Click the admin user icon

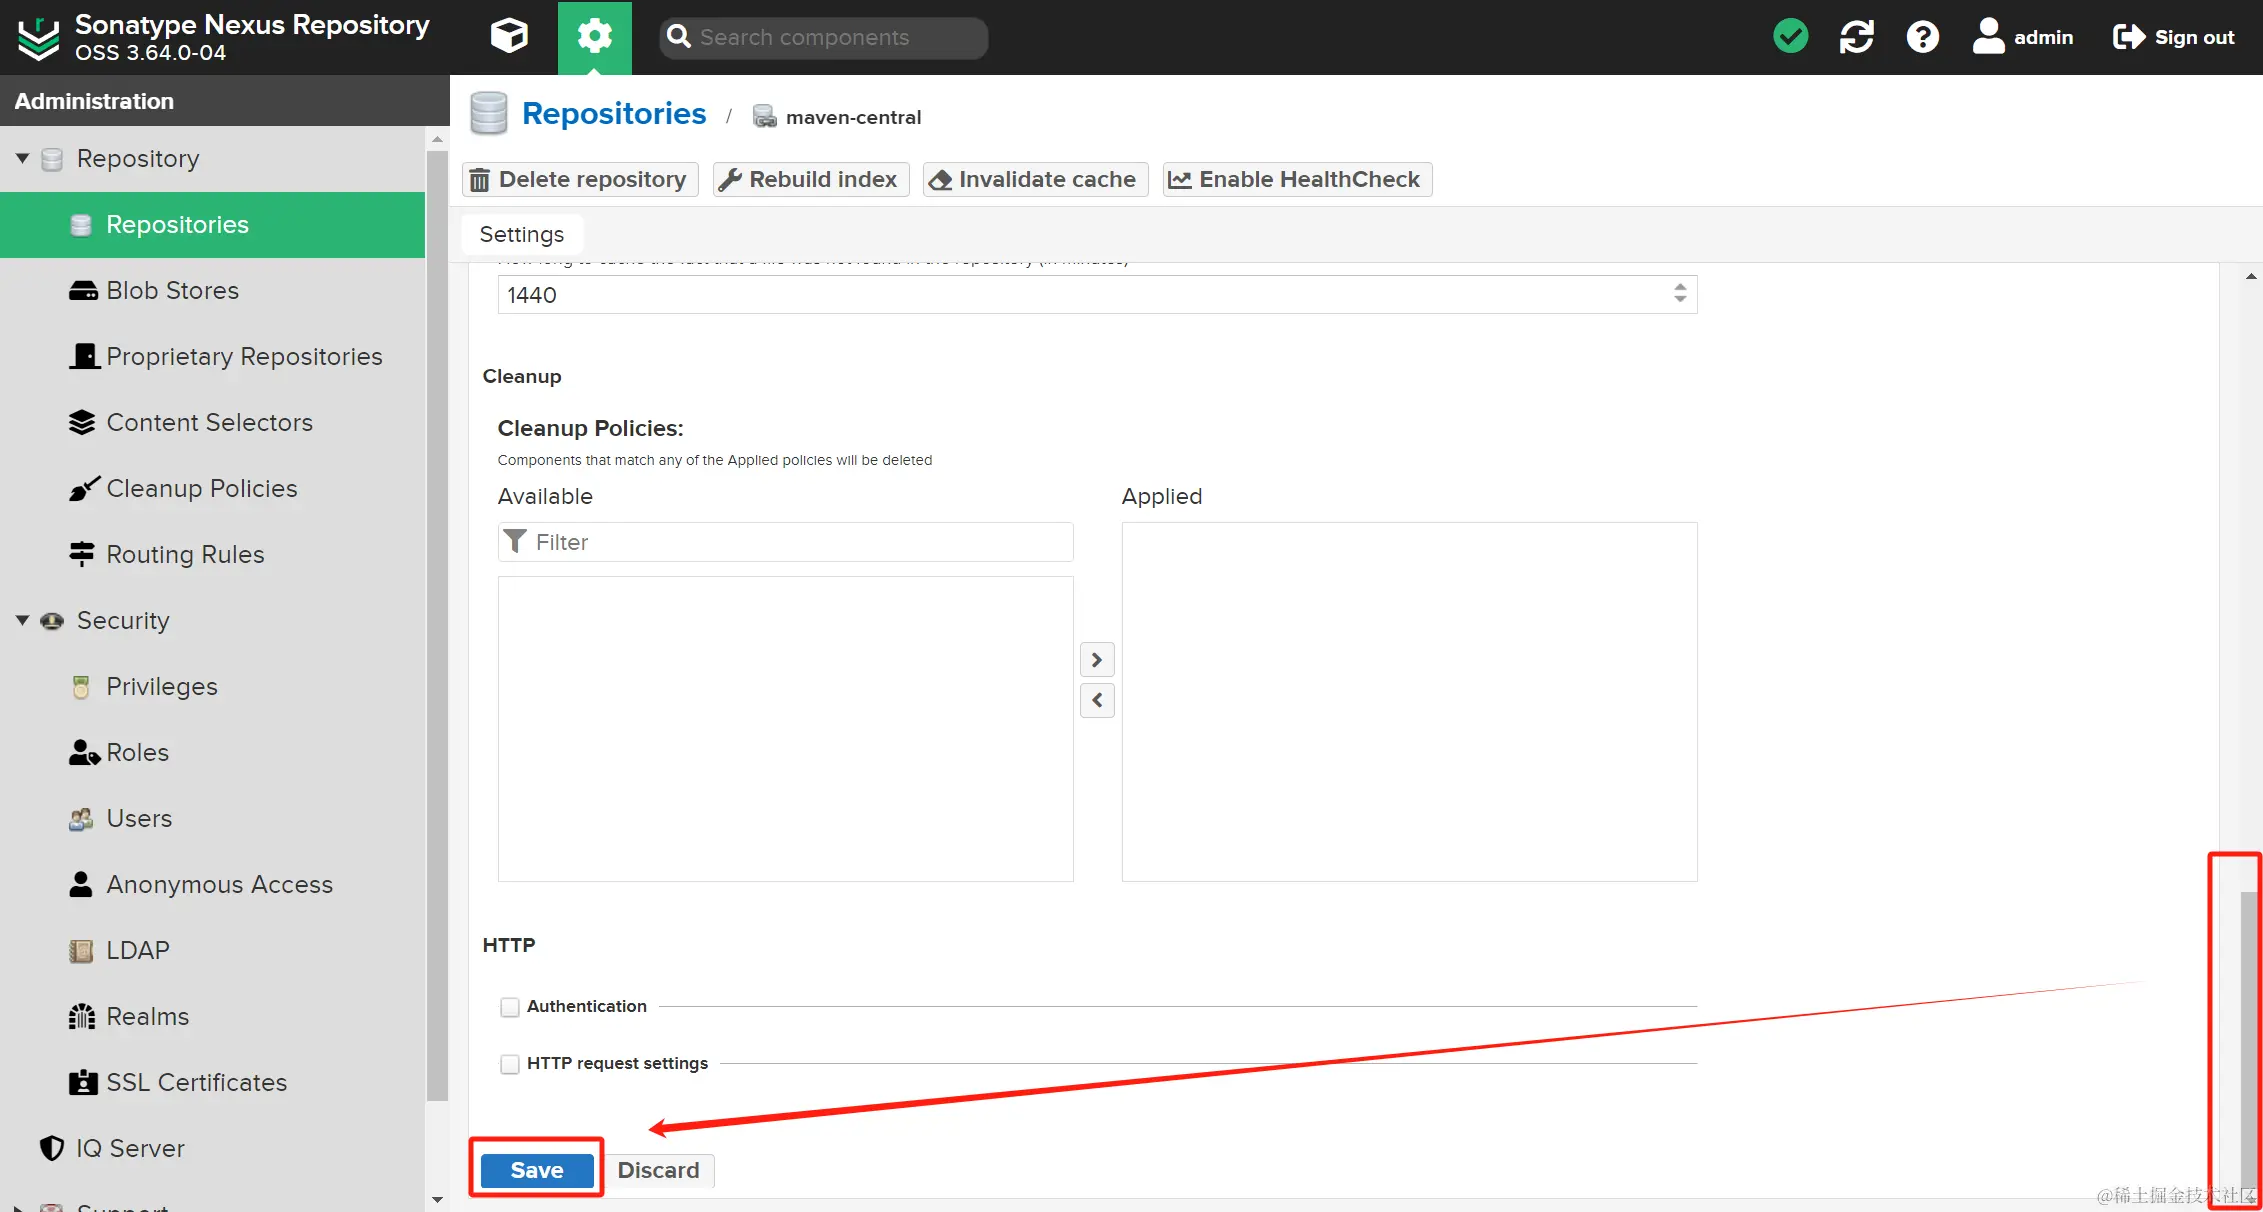(1988, 37)
